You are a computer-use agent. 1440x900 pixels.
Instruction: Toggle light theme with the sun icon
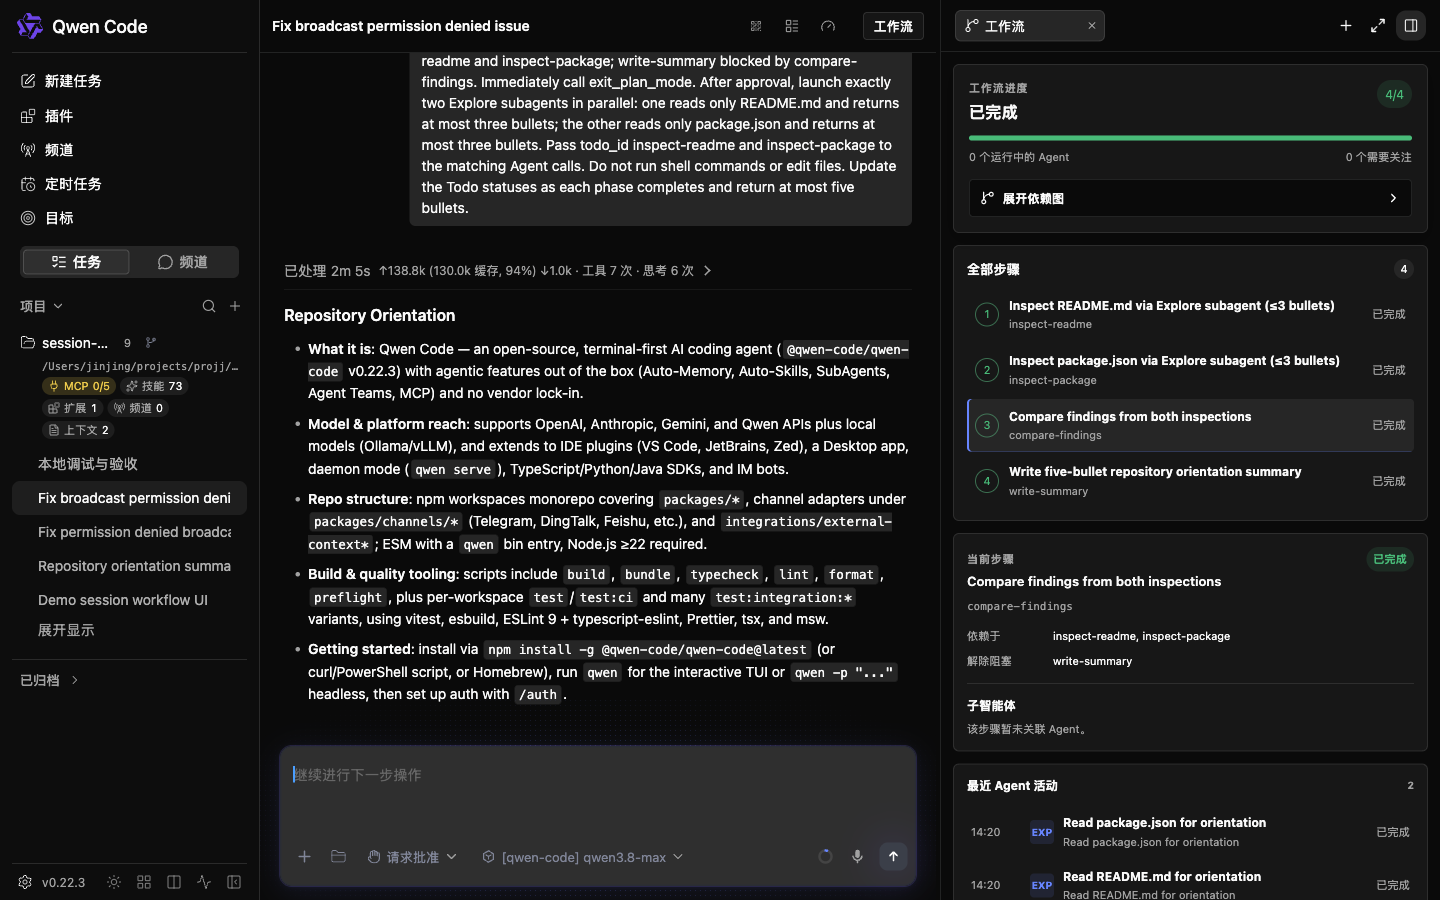pos(114,882)
